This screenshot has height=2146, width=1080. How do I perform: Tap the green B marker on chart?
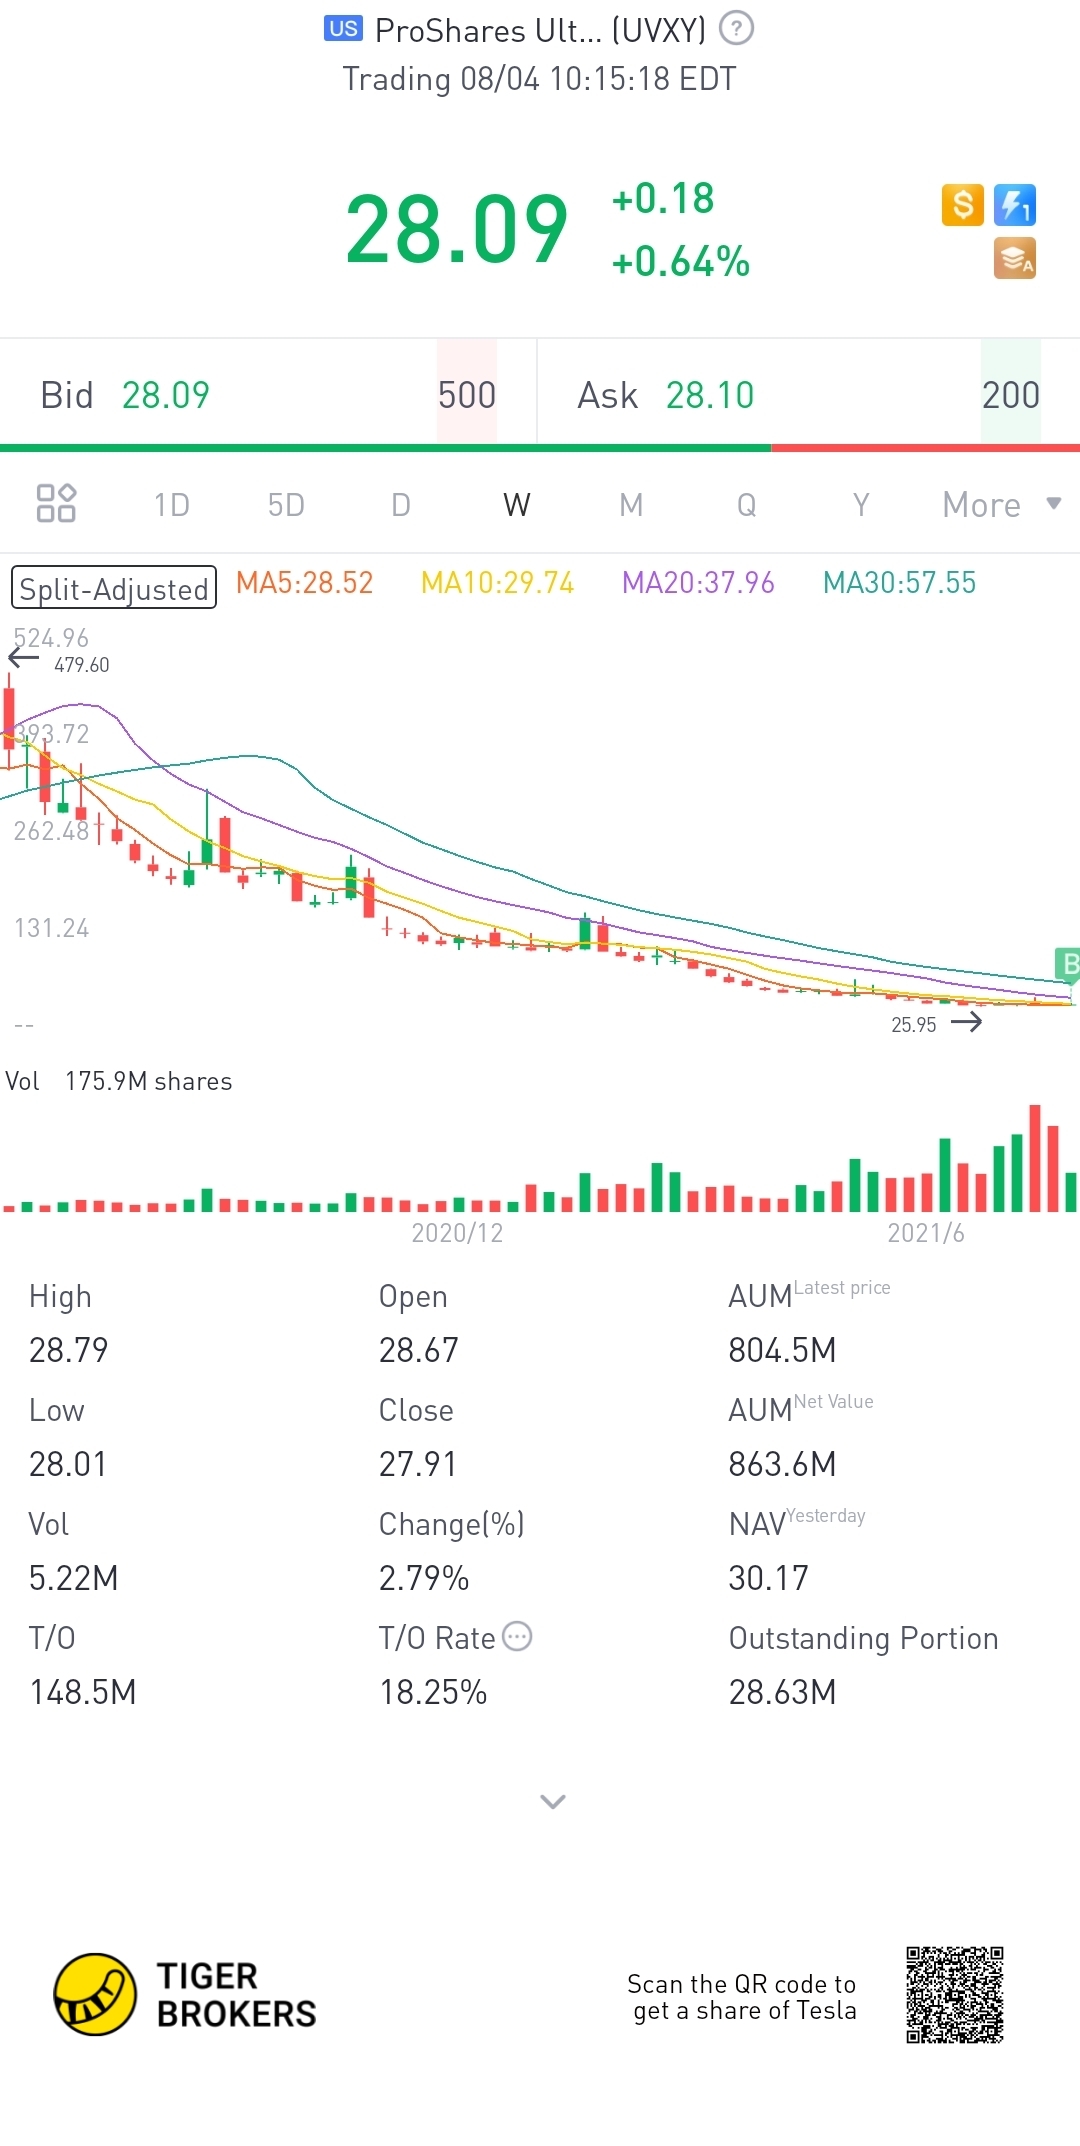(1068, 964)
